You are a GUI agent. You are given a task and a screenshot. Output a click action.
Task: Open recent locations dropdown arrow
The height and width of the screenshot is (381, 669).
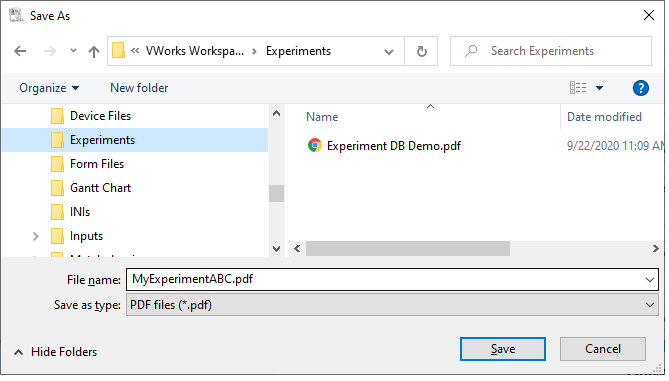tap(73, 51)
